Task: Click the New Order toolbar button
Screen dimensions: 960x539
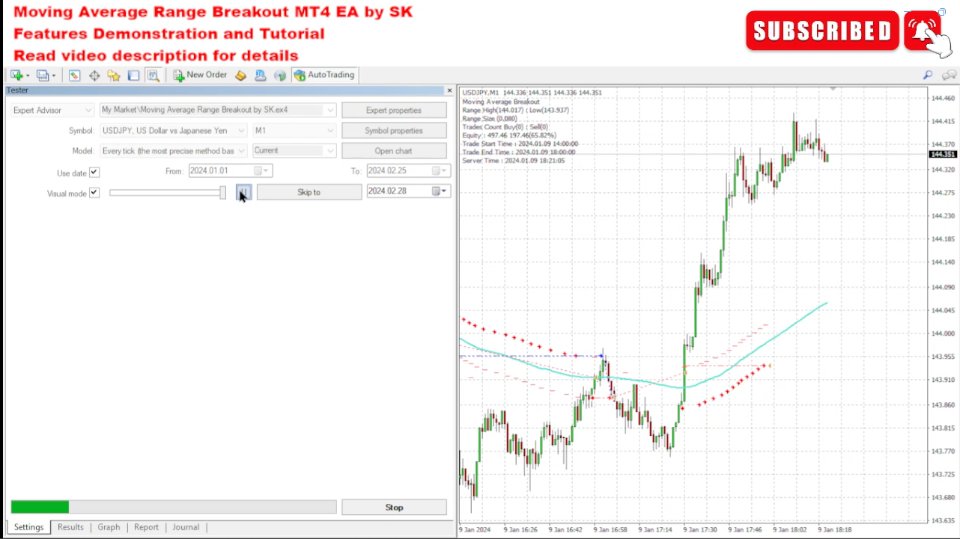Action: 200,75
